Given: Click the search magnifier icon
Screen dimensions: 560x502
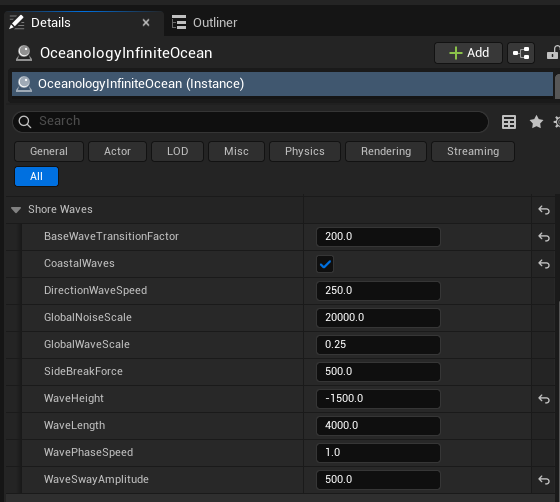Looking at the screenshot, I should (x=25, y=122).
